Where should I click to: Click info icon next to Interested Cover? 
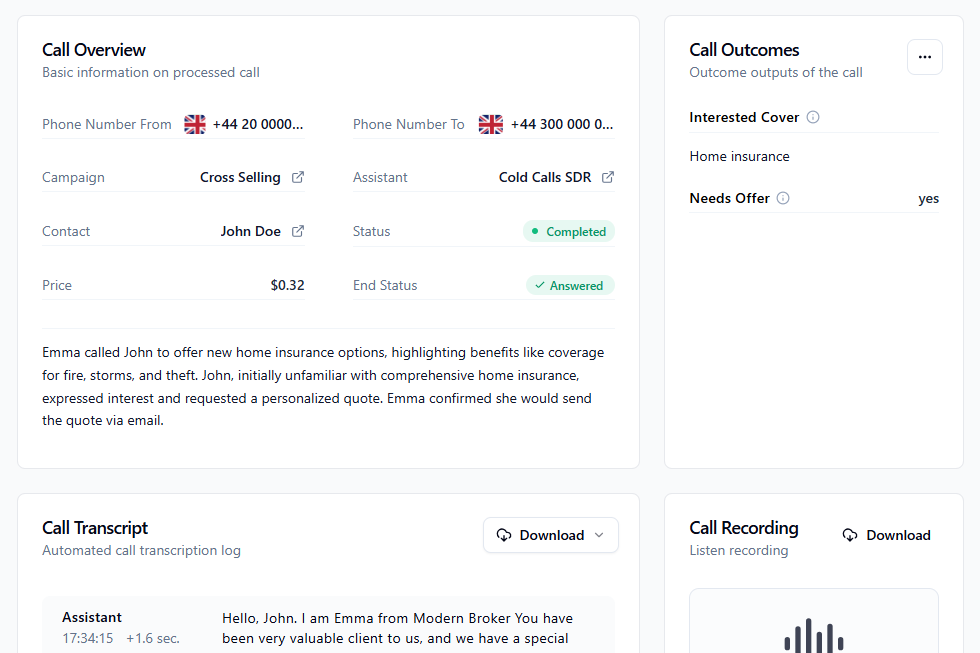tap(812, 117)
